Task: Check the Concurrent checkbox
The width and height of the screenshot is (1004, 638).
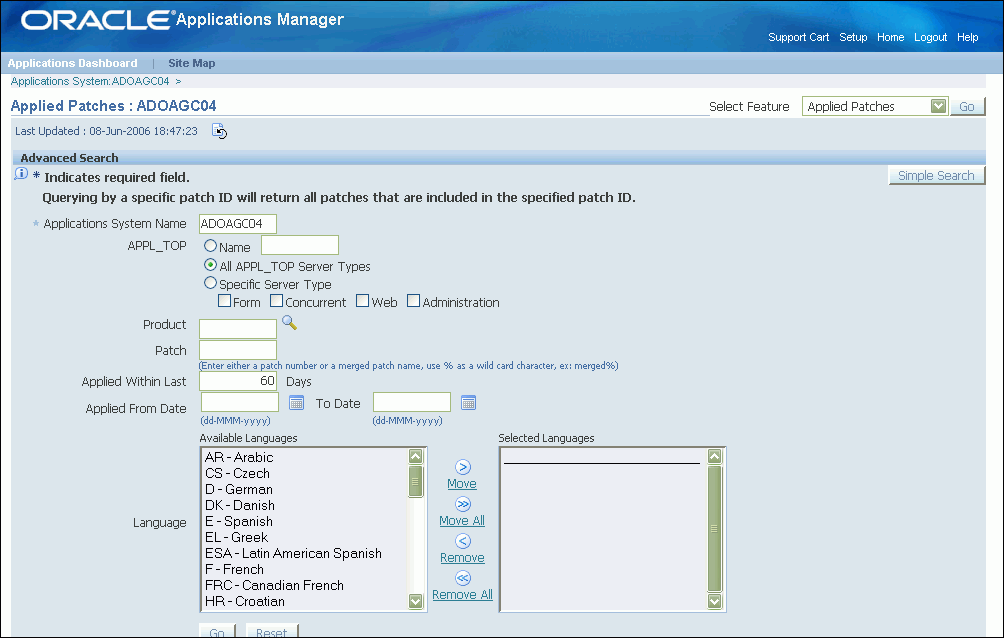Action: (x=277, y=301)
